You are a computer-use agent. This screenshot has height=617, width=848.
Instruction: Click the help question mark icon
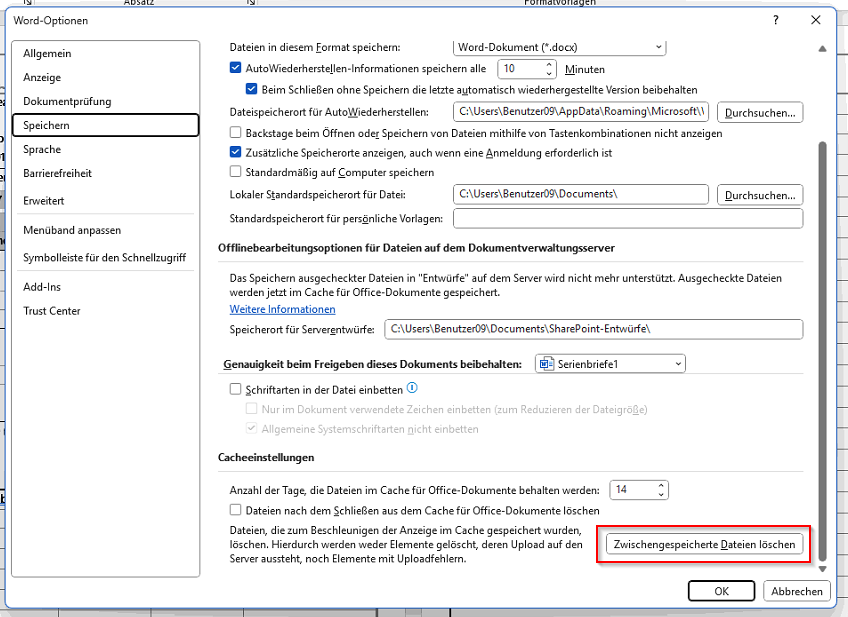click(x=776, y=20)
